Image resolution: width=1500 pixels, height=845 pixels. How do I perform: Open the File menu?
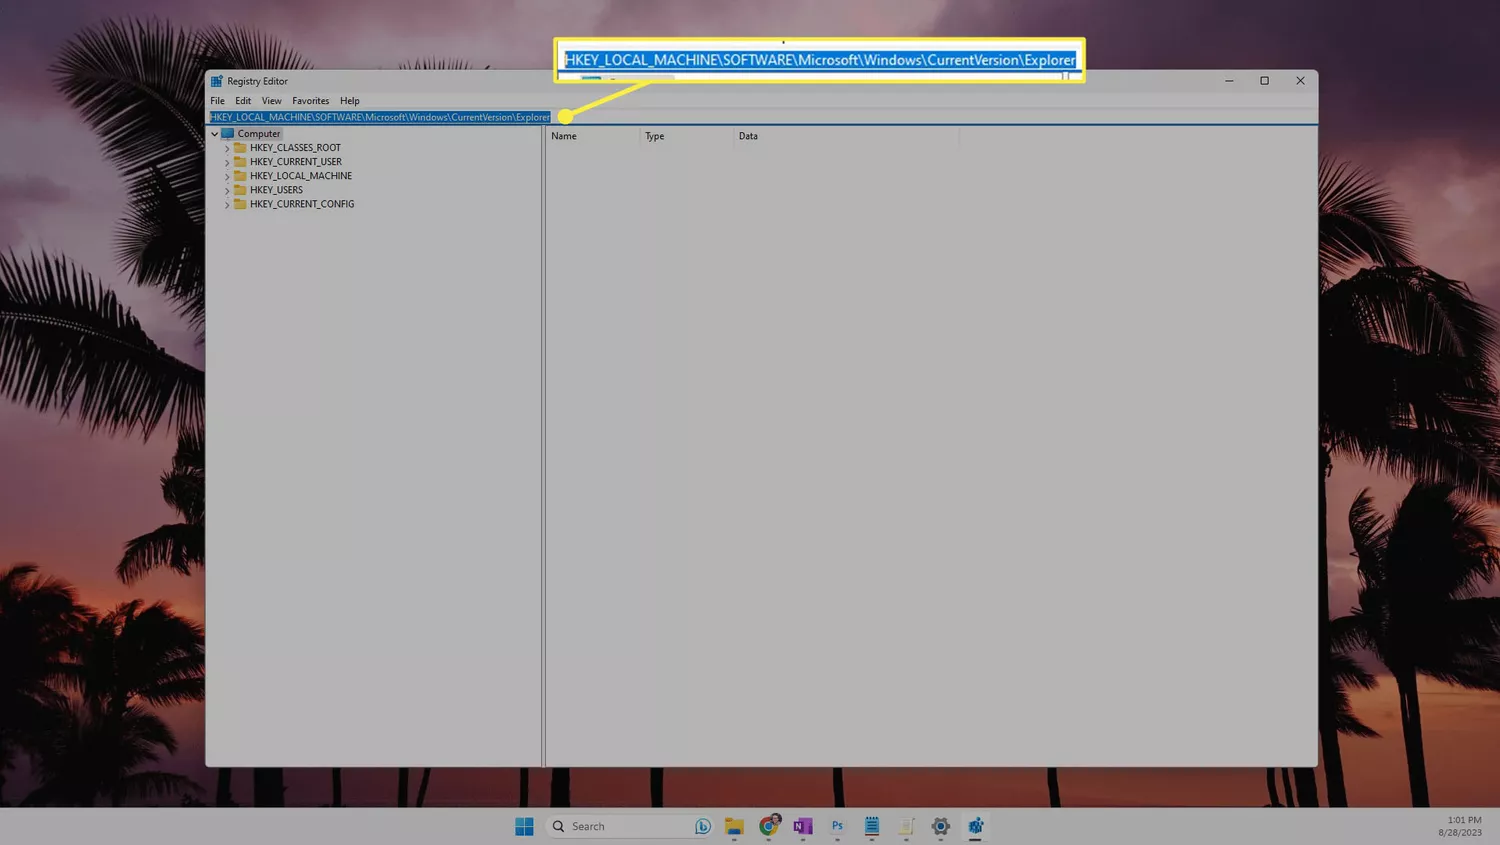coord(217,101)
